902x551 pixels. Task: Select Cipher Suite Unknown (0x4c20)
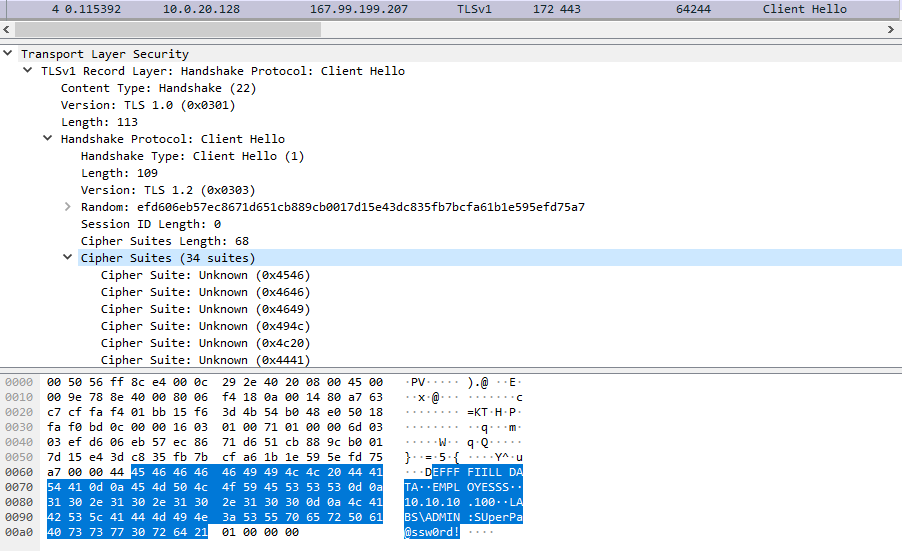pos(205,343)
